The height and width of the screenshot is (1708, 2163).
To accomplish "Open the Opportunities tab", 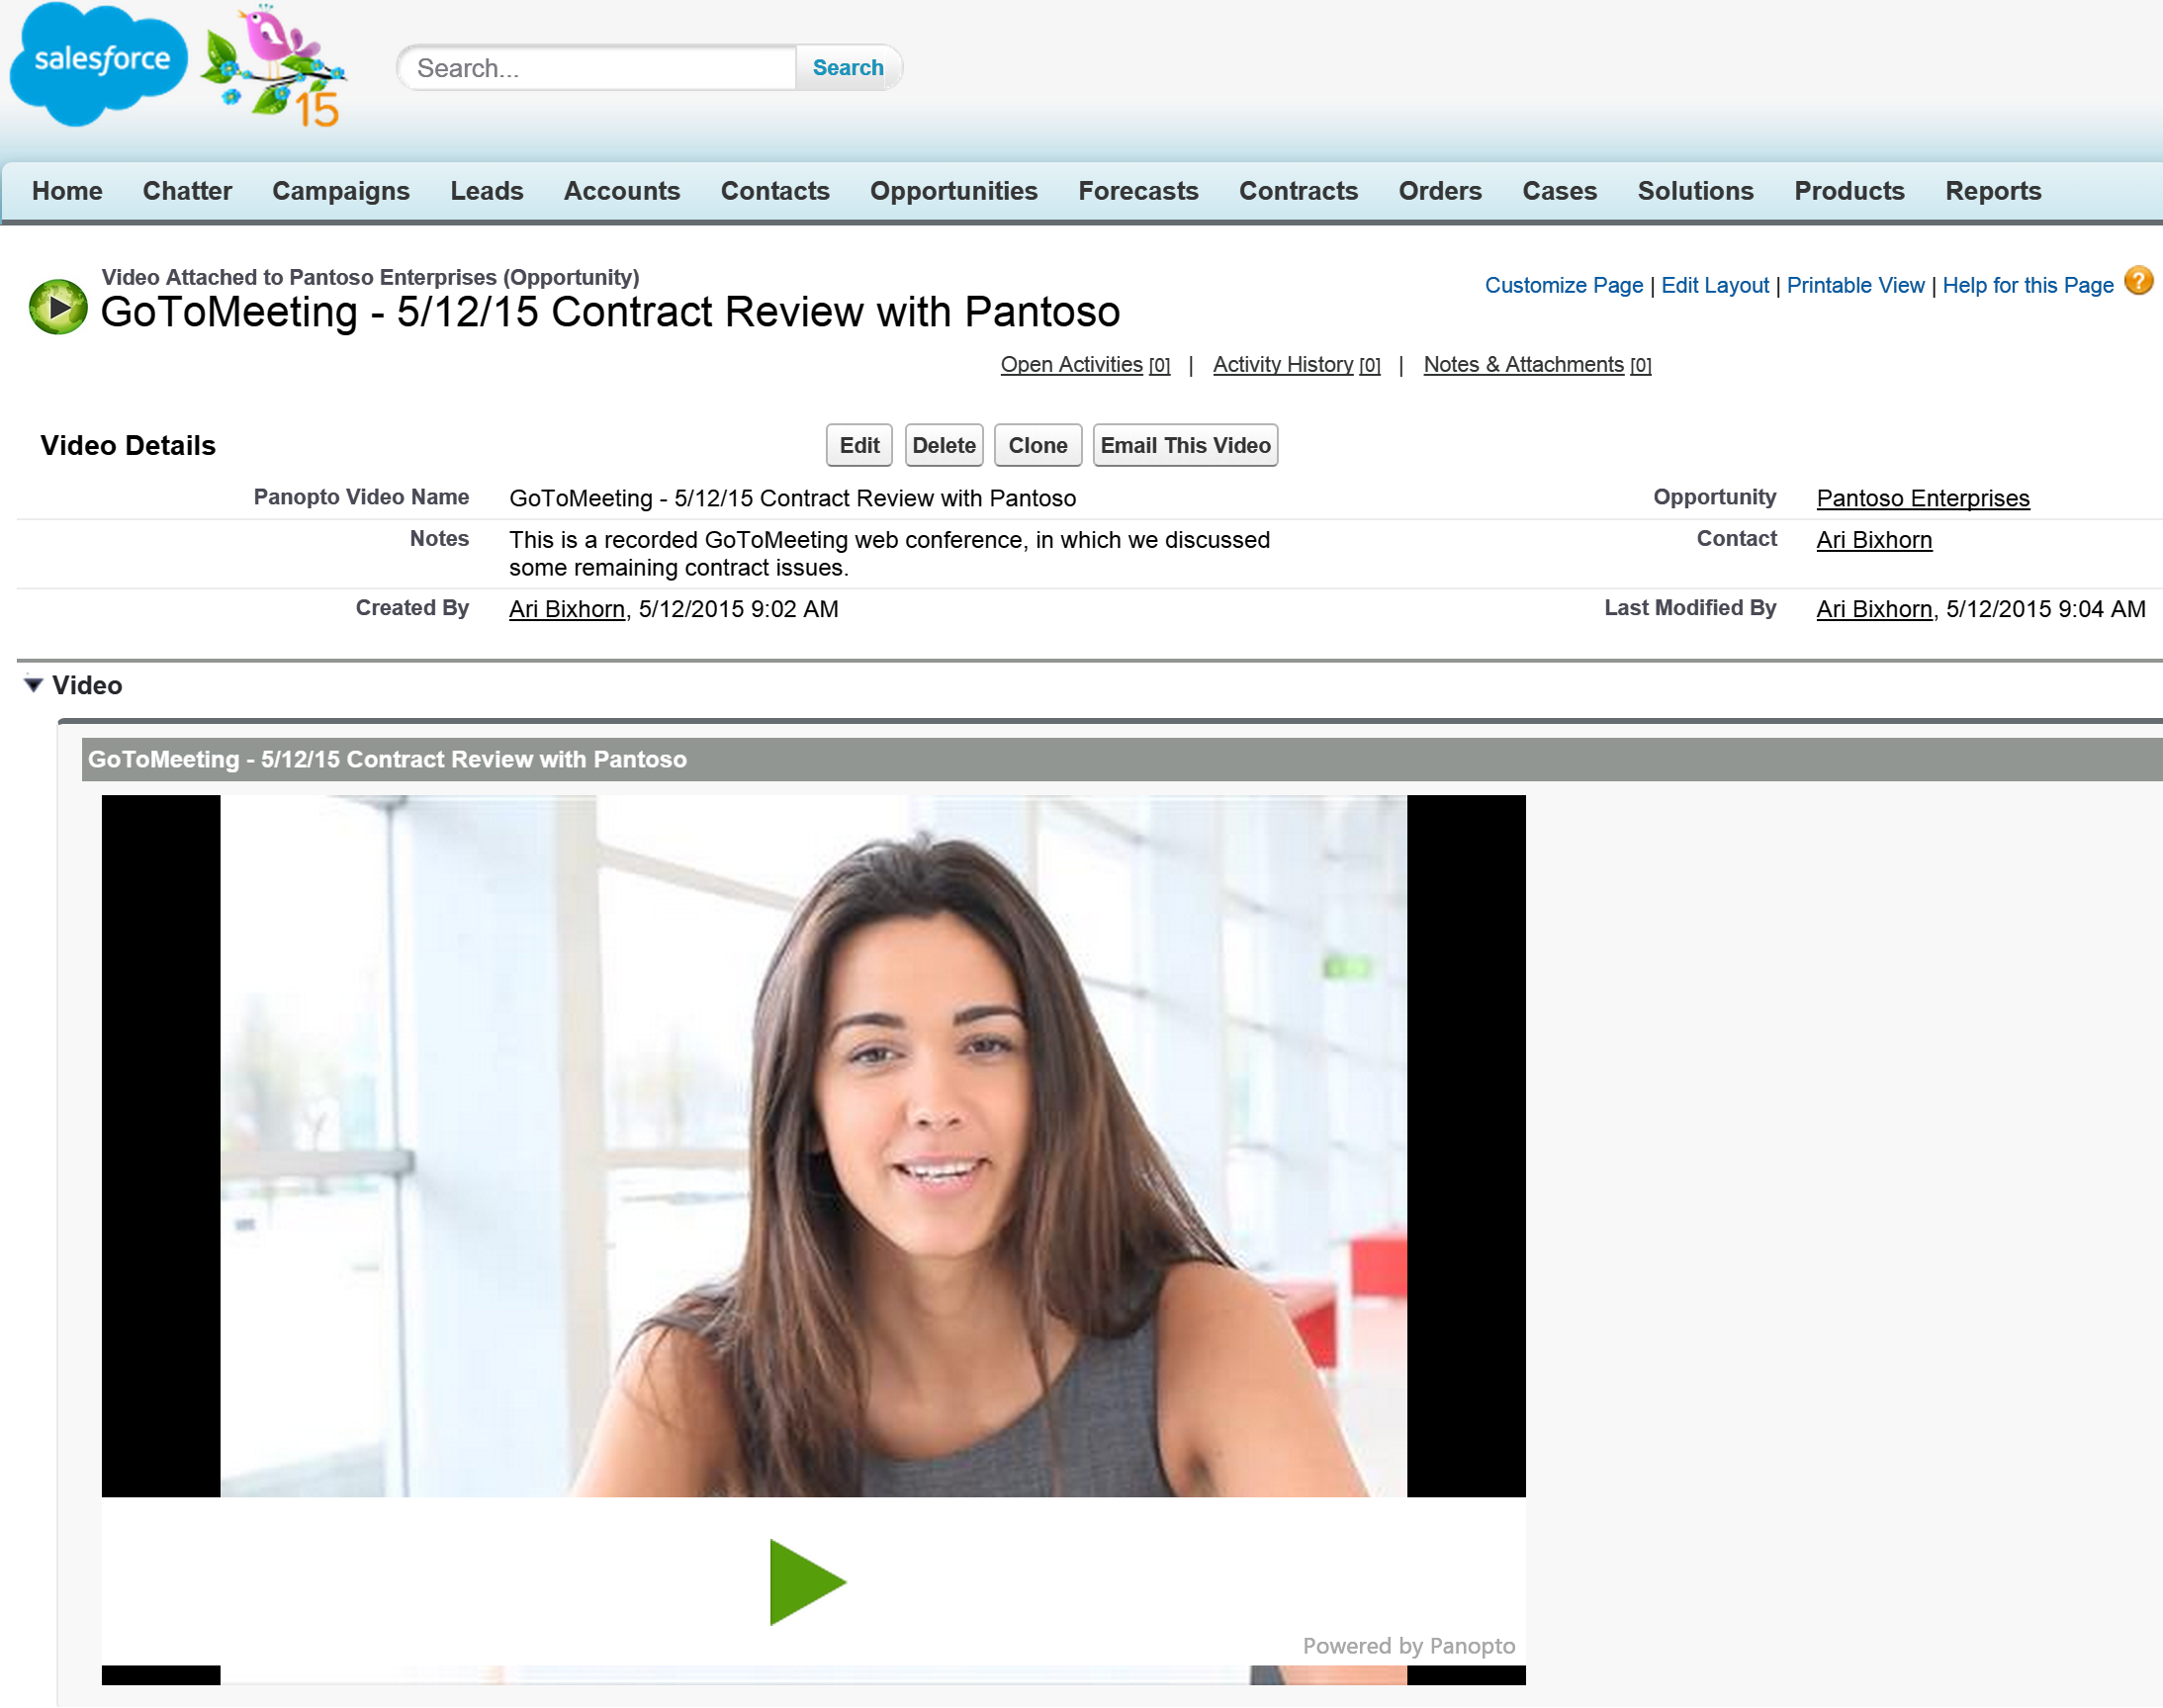I will click(x=954, y=191).
